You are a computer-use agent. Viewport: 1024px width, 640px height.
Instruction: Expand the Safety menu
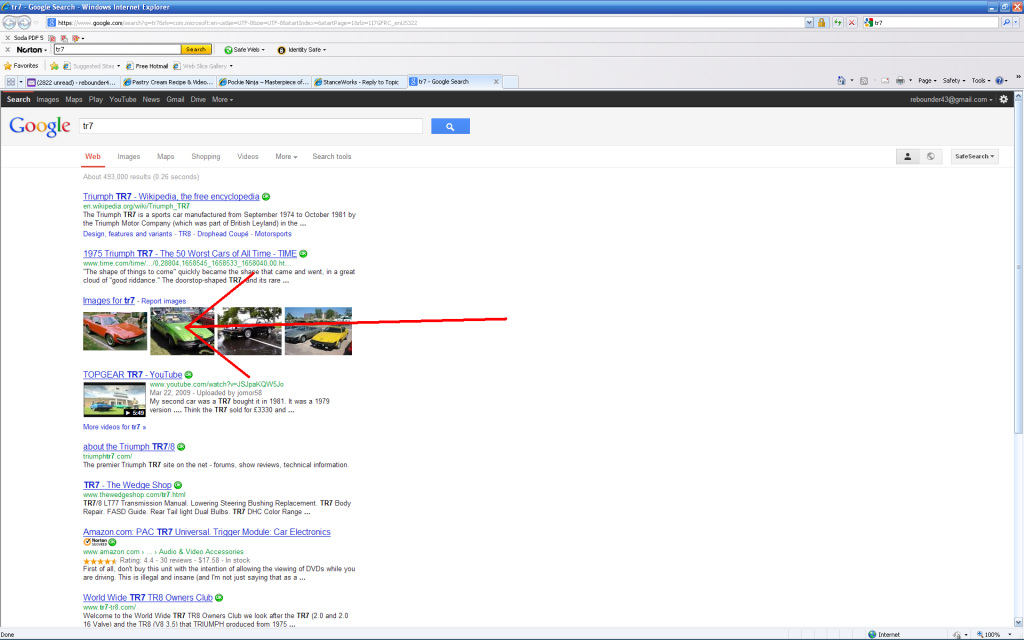click(x=953, y=80)
